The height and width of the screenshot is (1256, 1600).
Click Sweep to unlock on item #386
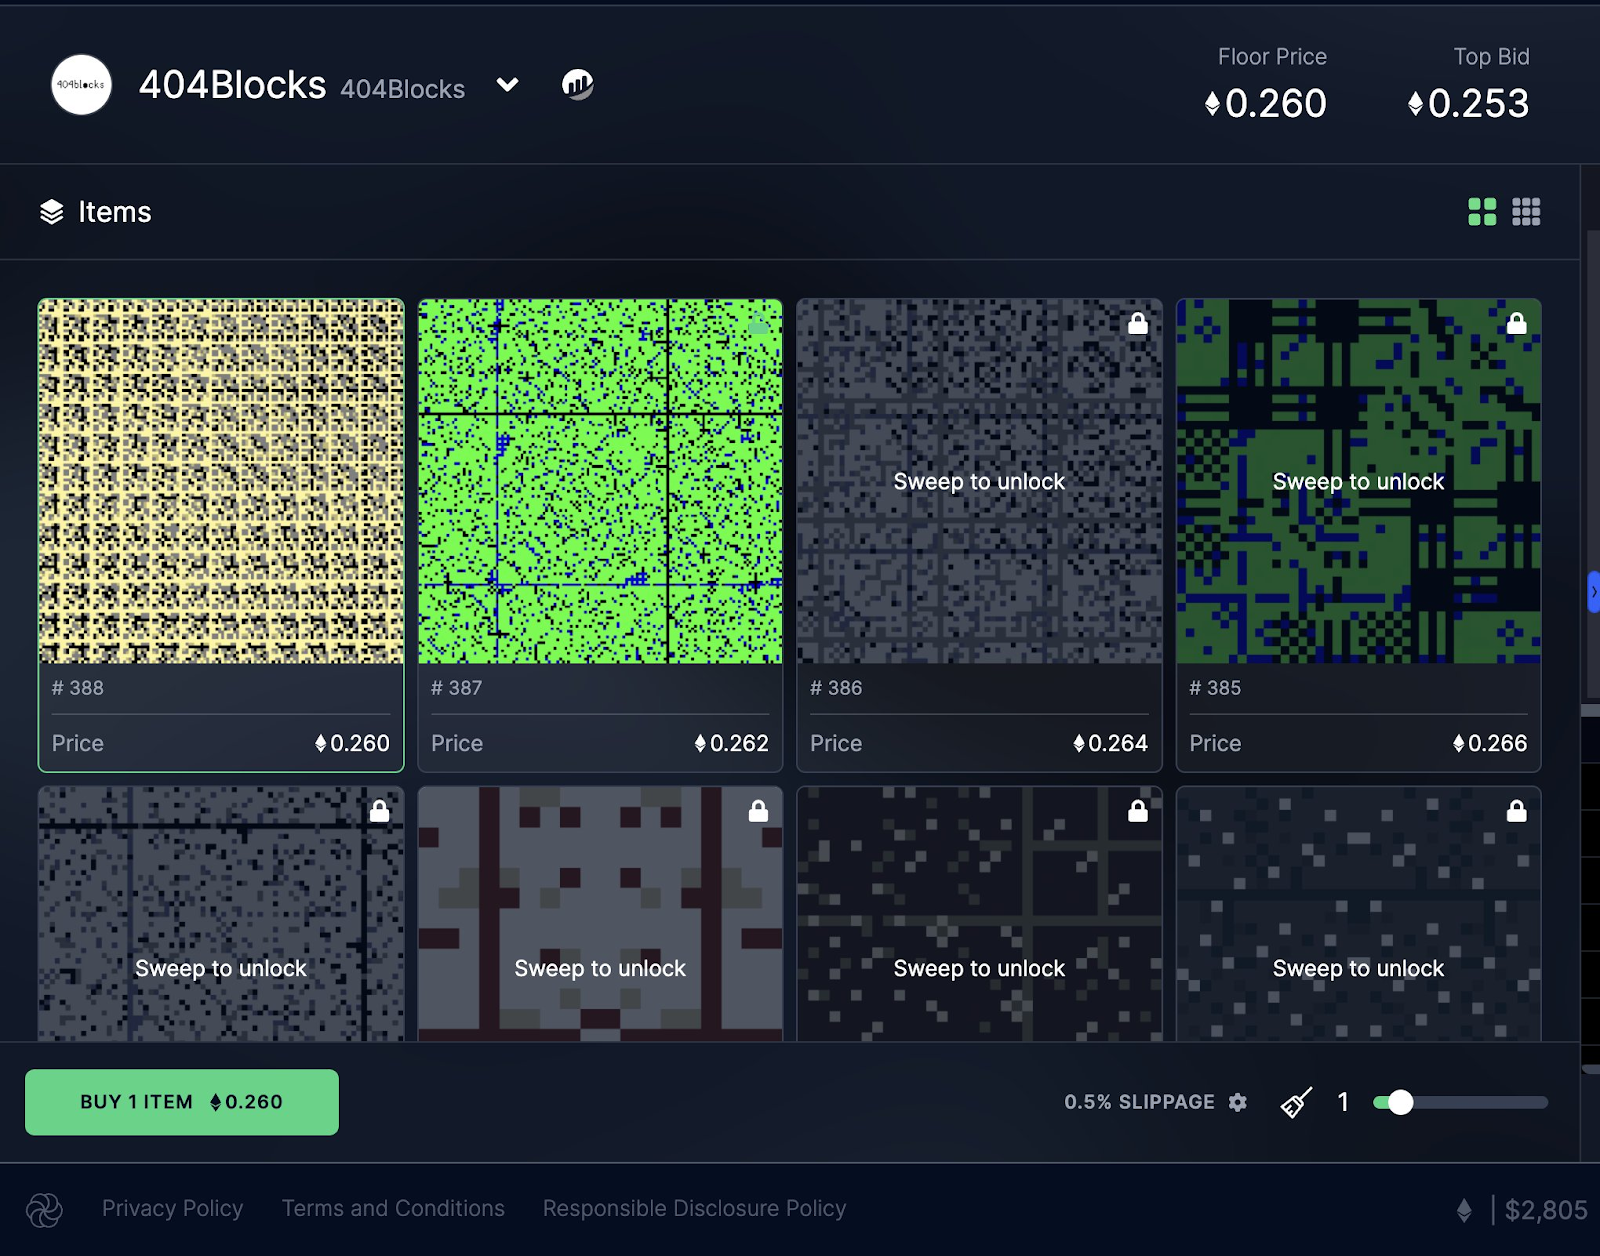[x=979, y=482]
